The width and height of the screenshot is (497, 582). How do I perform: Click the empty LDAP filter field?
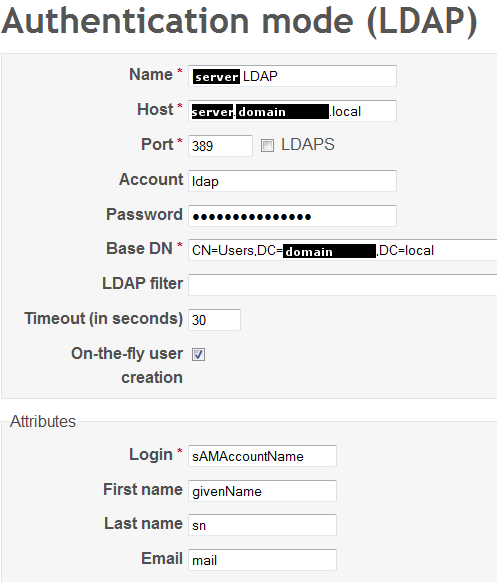(x=343, y=285)
